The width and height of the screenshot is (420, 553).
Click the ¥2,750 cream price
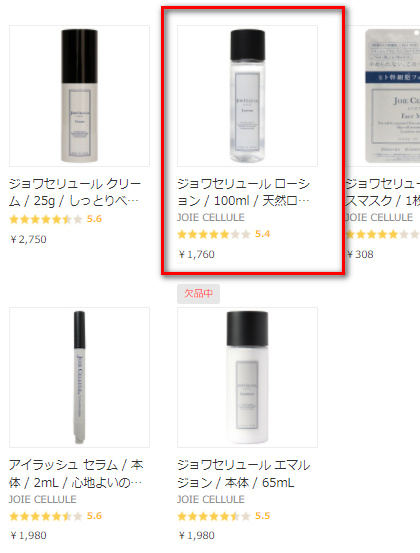click(x=28, y=239)
